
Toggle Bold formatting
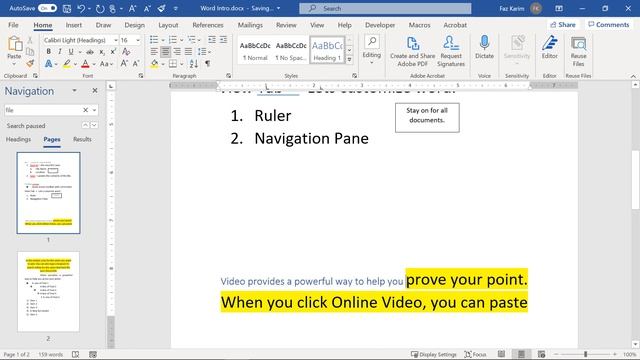[x=49, y=52]
